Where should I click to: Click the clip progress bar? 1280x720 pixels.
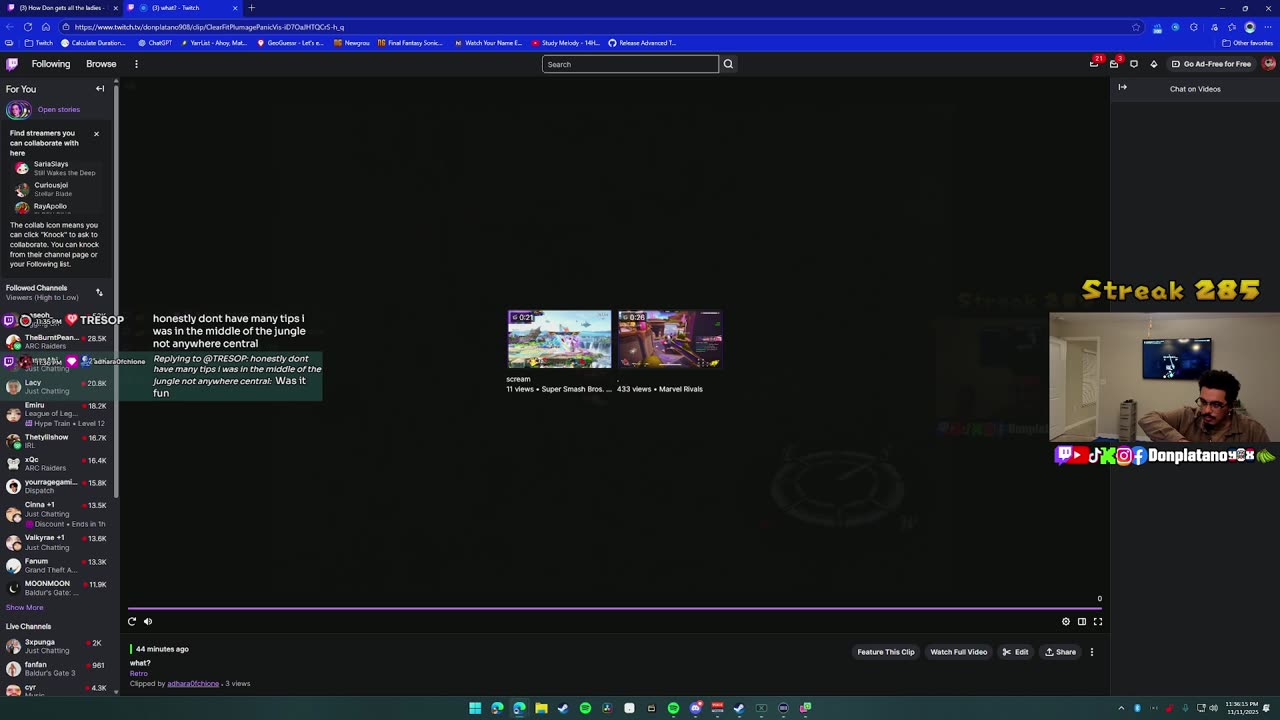pyautogui.click(x=615, y=608)
